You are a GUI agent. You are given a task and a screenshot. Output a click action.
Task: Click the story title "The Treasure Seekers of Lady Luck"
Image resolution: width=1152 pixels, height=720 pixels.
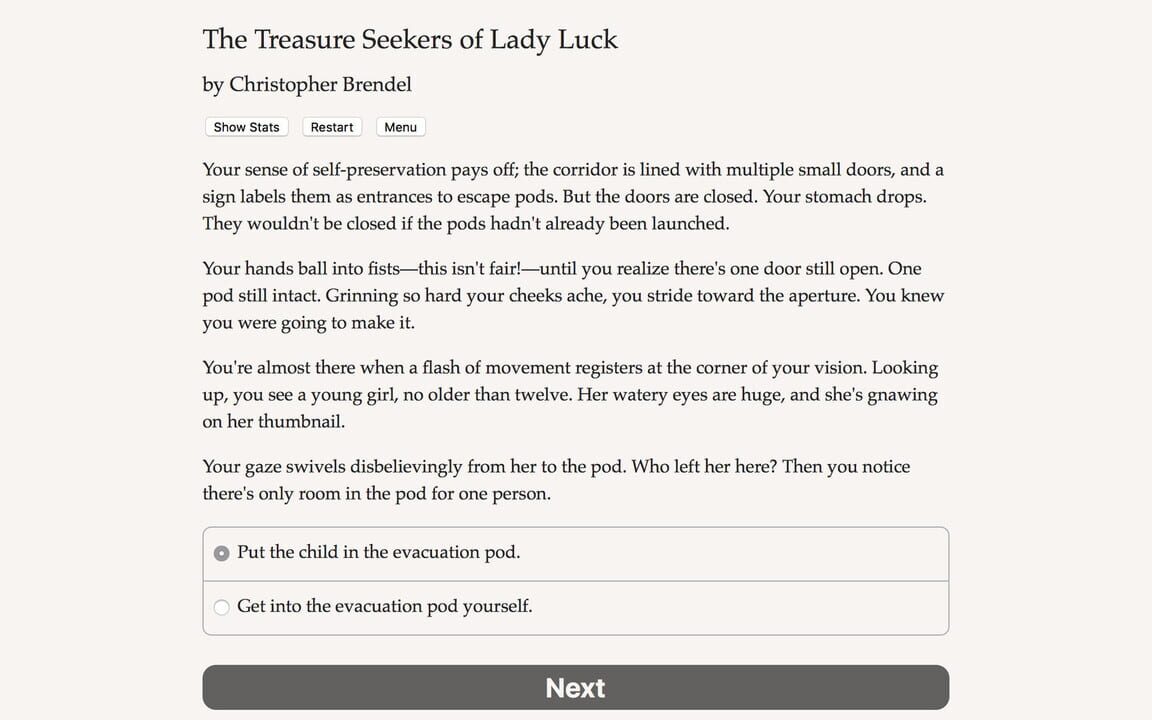pyautogui.click(x=410, y=40)
